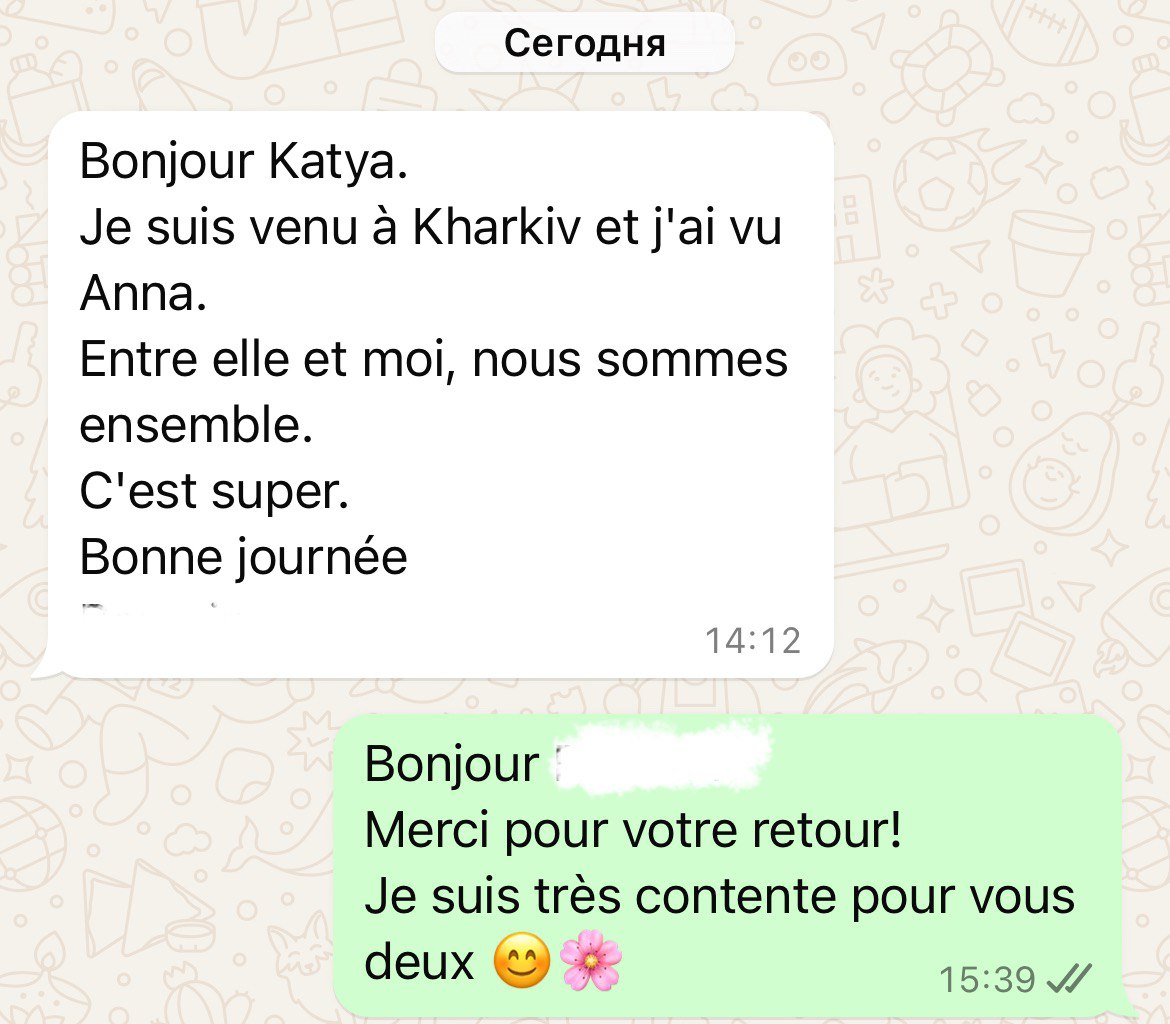Tap 'Je suis très contente' text
Screen dimensions: 1170x1024
click(x=602, y=896)
